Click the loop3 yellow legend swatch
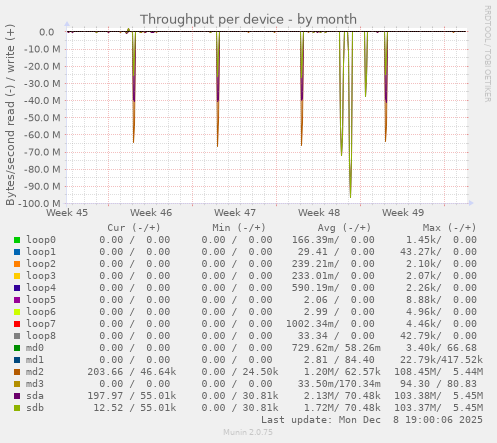This screenshot has width=497, height=443. (x=17, y=276)
